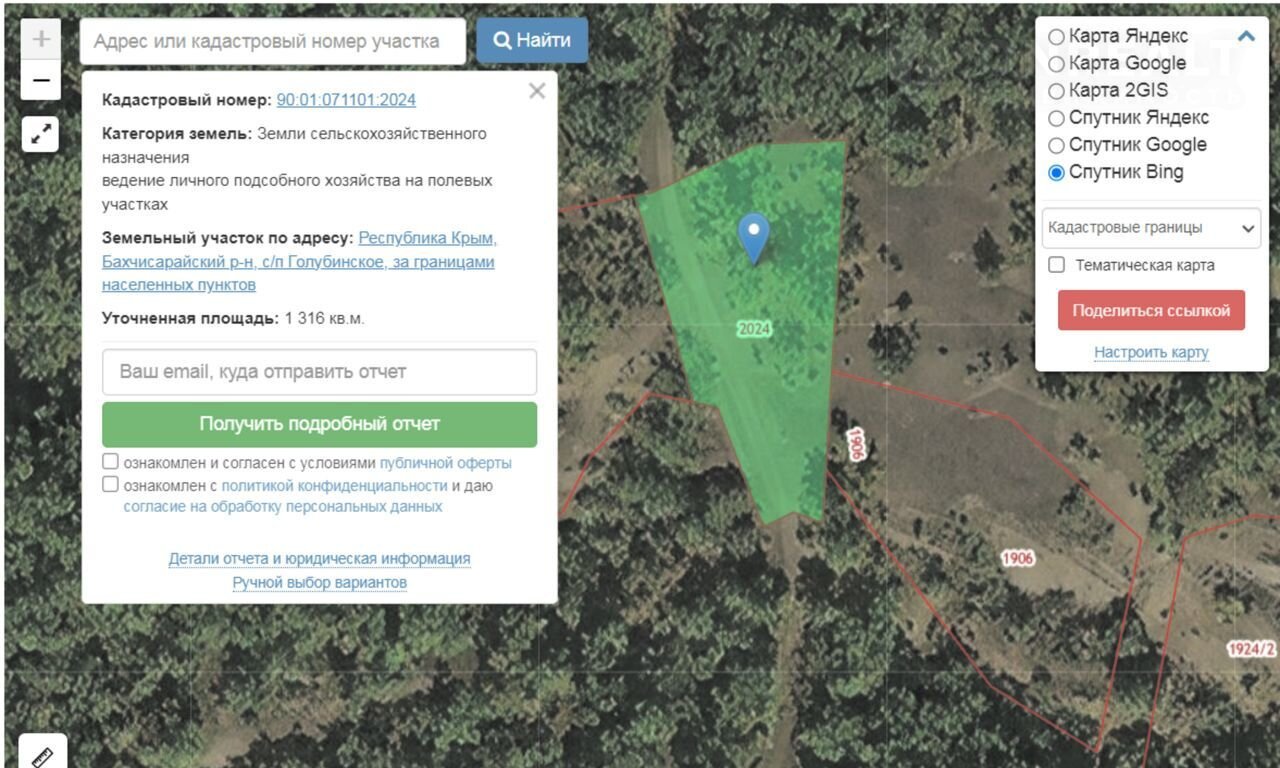Check the публичной оферты agreement box

[111, 462]
